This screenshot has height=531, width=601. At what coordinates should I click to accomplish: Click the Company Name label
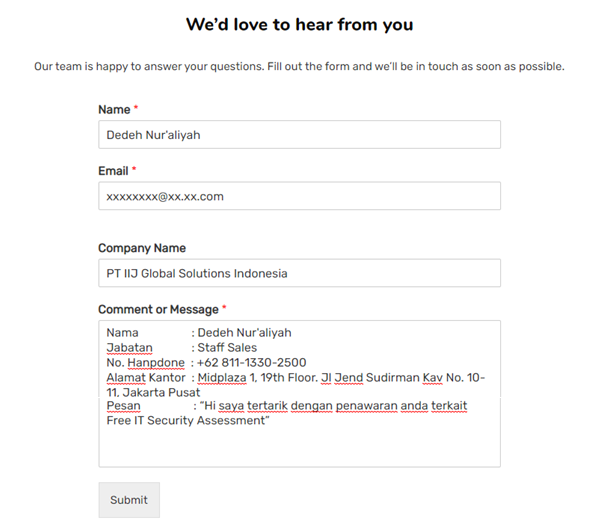[x=142, y=248]
